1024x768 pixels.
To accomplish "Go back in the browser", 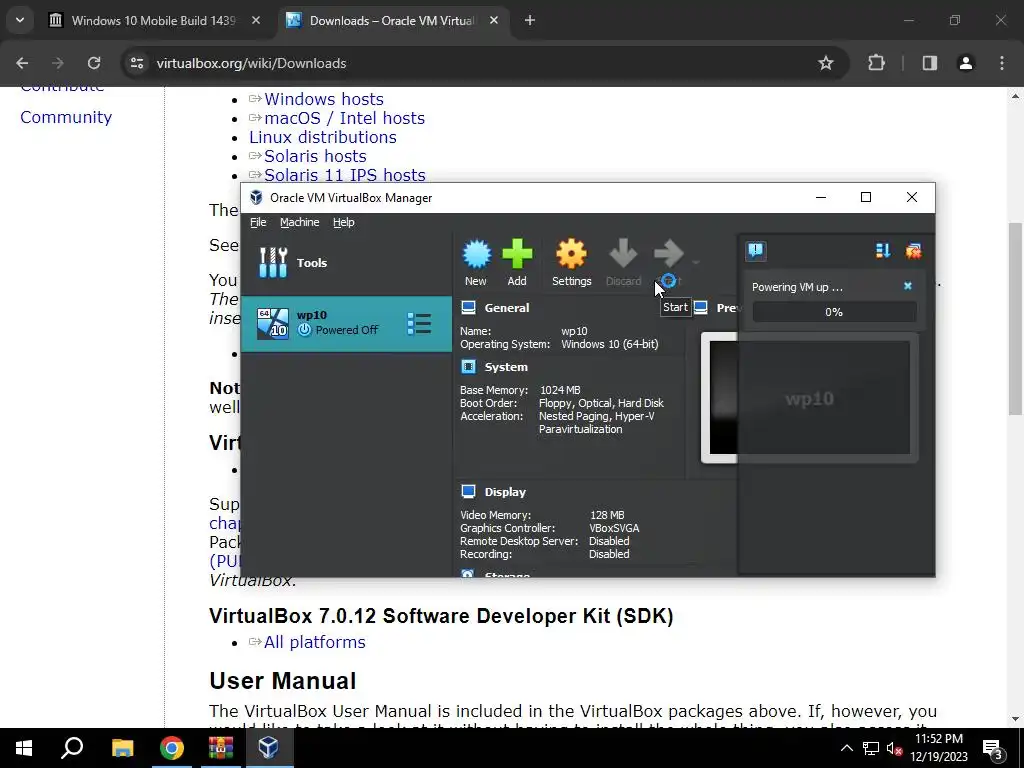I will (22, 63).
